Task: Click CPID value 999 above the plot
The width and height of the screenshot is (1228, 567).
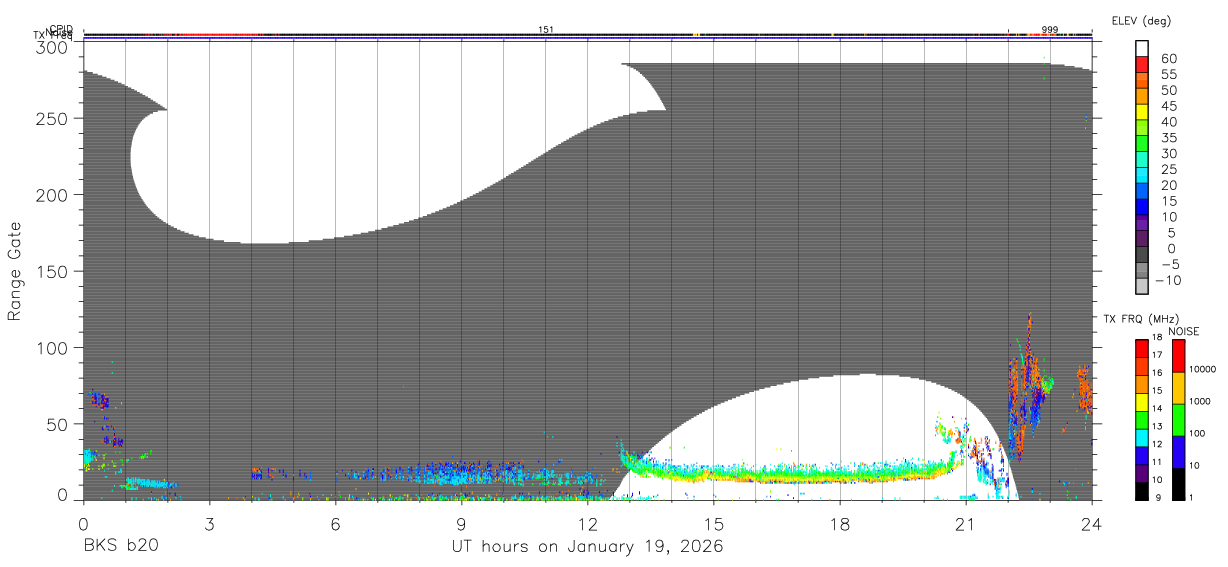Action: [x=1050, y=30]
